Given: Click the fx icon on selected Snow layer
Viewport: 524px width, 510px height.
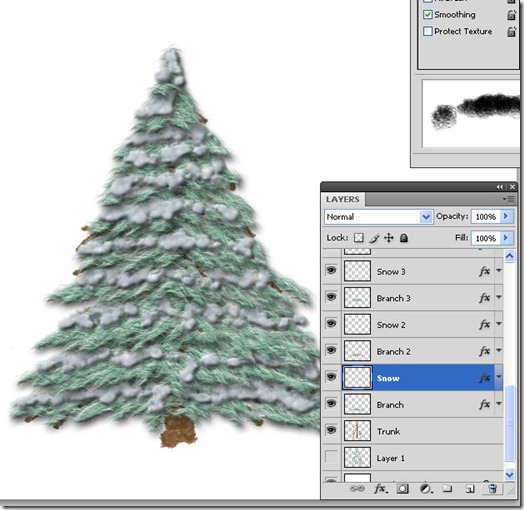Looking at the screenshot, I should [x=485, y=378].
